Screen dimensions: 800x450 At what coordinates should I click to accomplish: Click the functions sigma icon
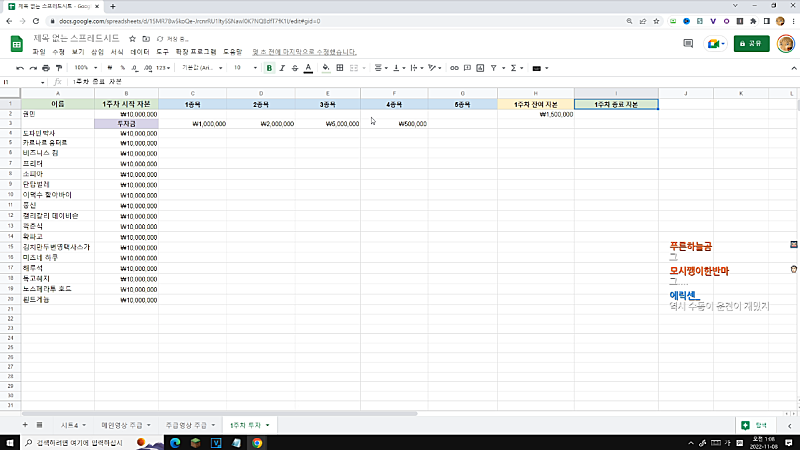pyautogui.click(x=514, y=68)
